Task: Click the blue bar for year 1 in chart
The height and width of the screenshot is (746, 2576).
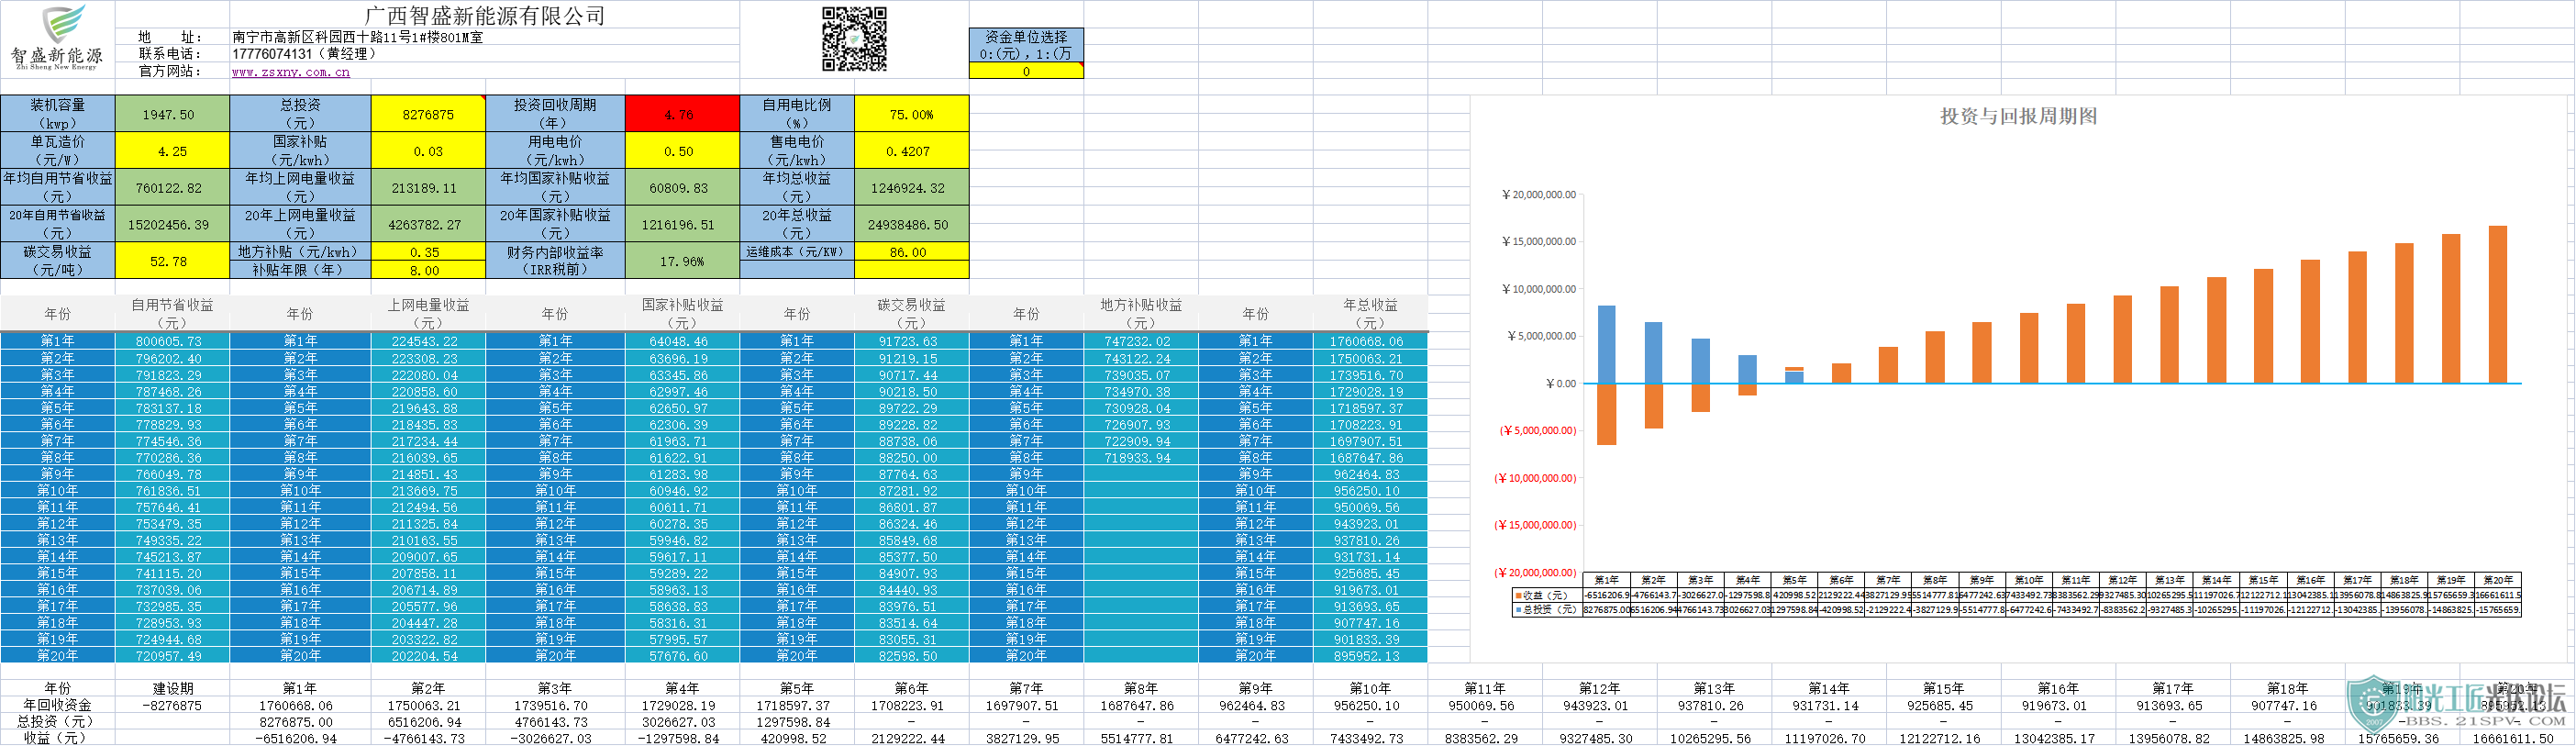Action: click(x=1607, y=344)
